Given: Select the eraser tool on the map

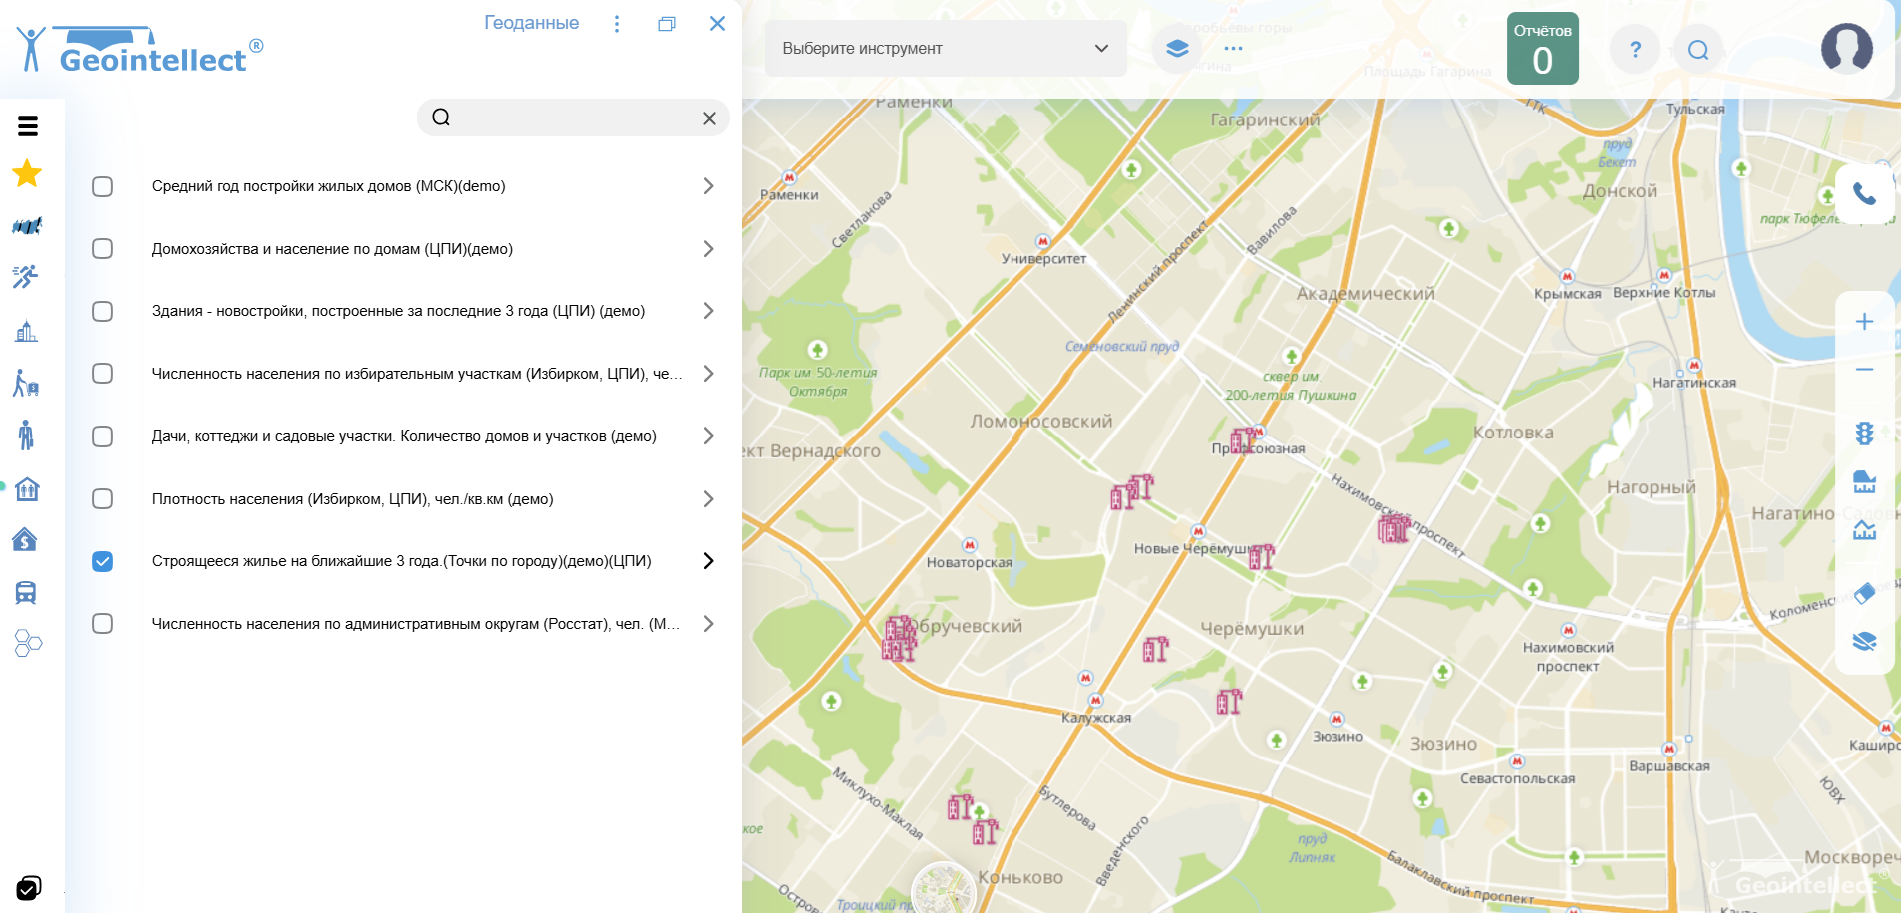Looking at the screenshot, I should [1864, 593].
